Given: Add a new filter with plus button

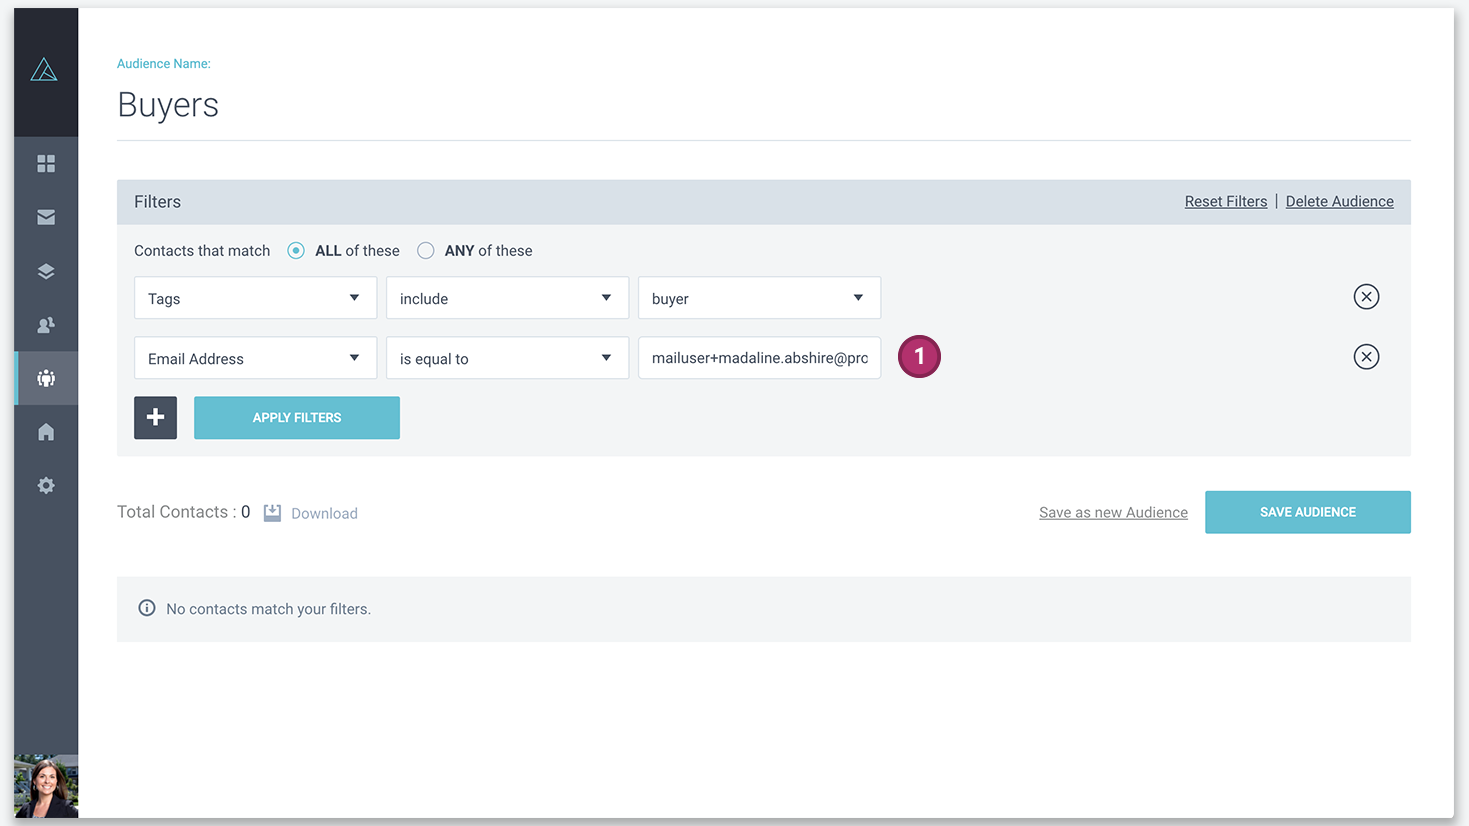Looking at the screenshot, I should [x=156, y=418].
